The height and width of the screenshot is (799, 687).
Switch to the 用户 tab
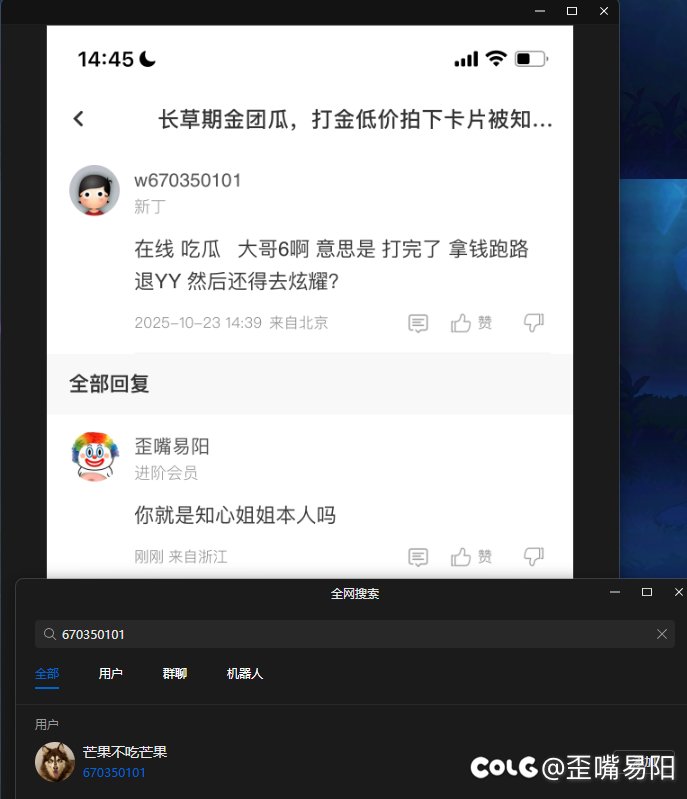pos(111,674)
